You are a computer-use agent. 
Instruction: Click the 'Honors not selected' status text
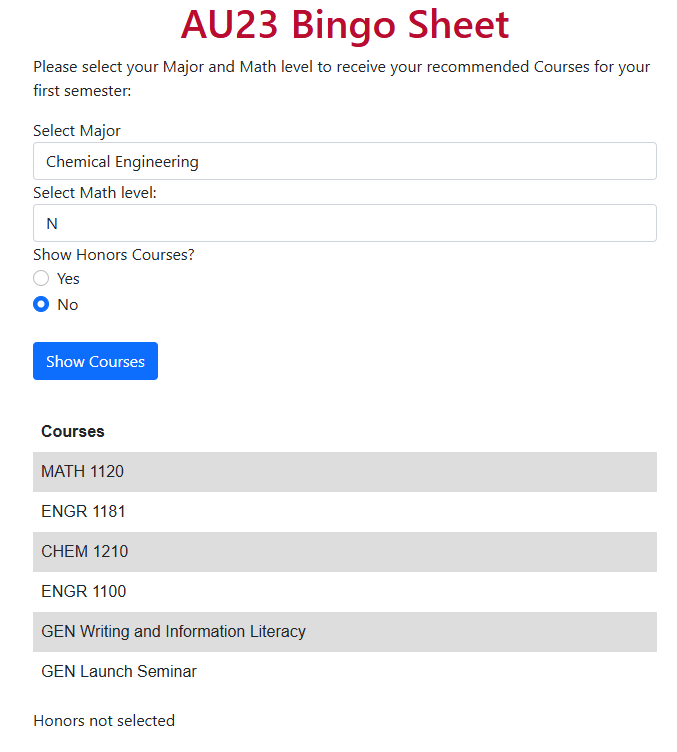tap(104, 720)
